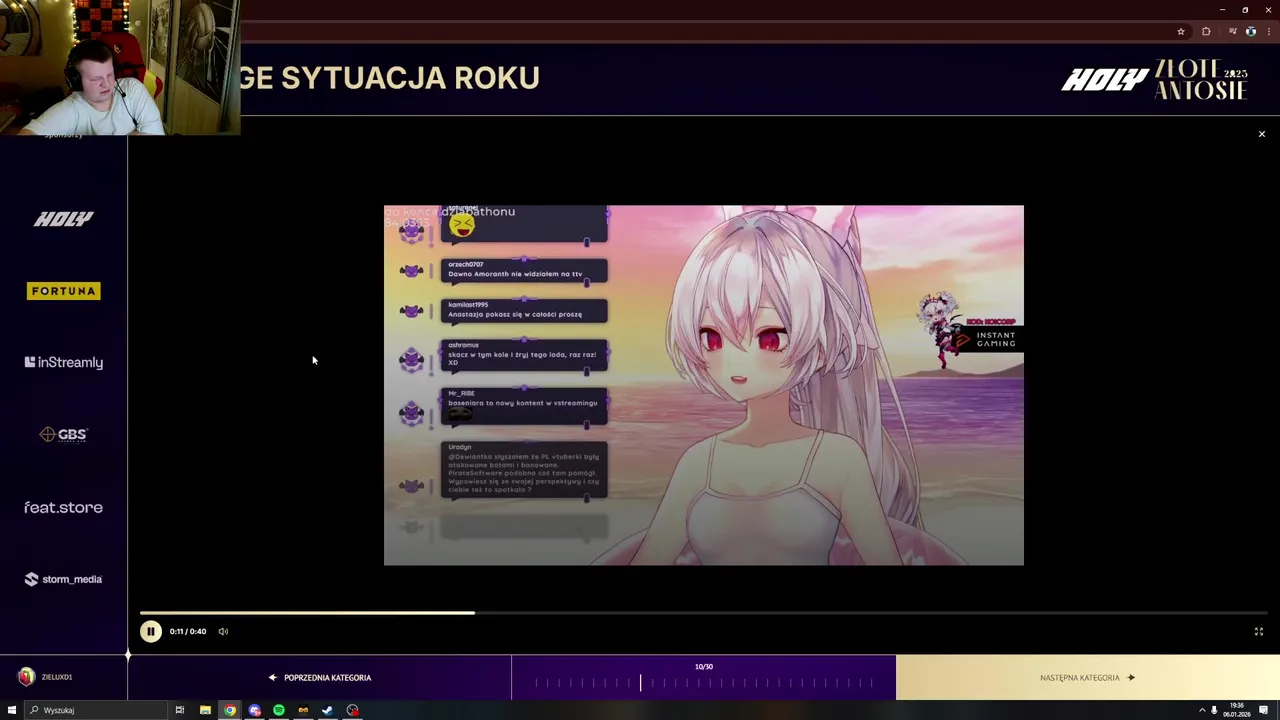
Task: Open Discord from the taskbar
Action: [254, 710]
